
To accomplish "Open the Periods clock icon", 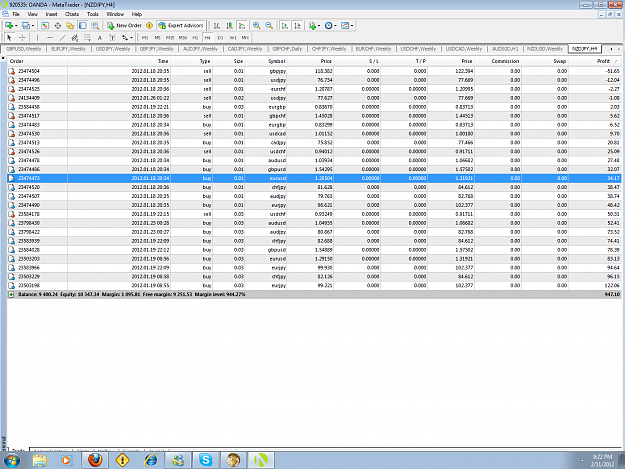I will click(x=328, y=26).
